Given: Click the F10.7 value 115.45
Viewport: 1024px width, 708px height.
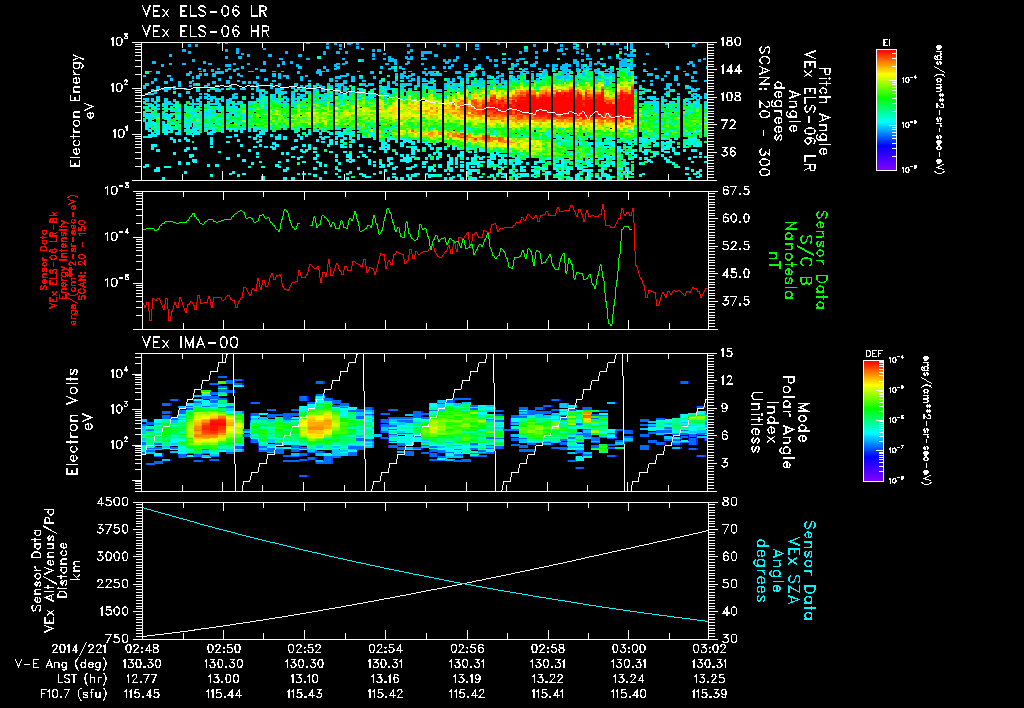Looking at the screenshot, I should (x=142, y=694).
